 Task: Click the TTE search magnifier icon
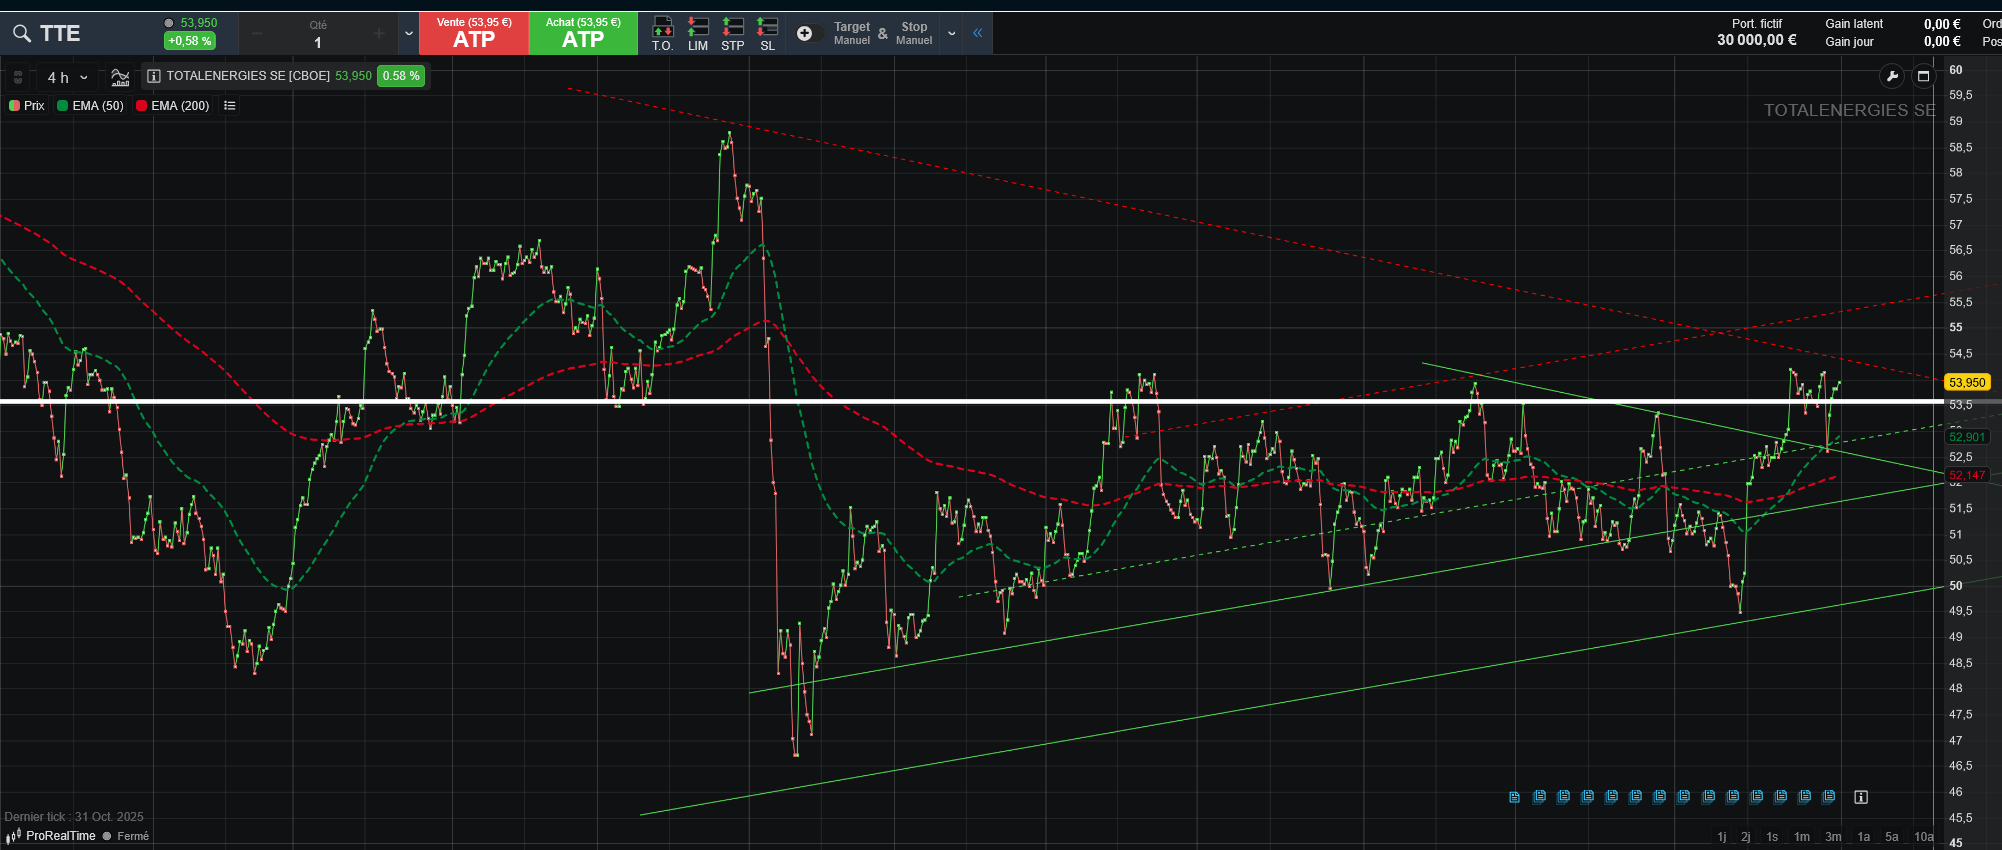[22, 34]
